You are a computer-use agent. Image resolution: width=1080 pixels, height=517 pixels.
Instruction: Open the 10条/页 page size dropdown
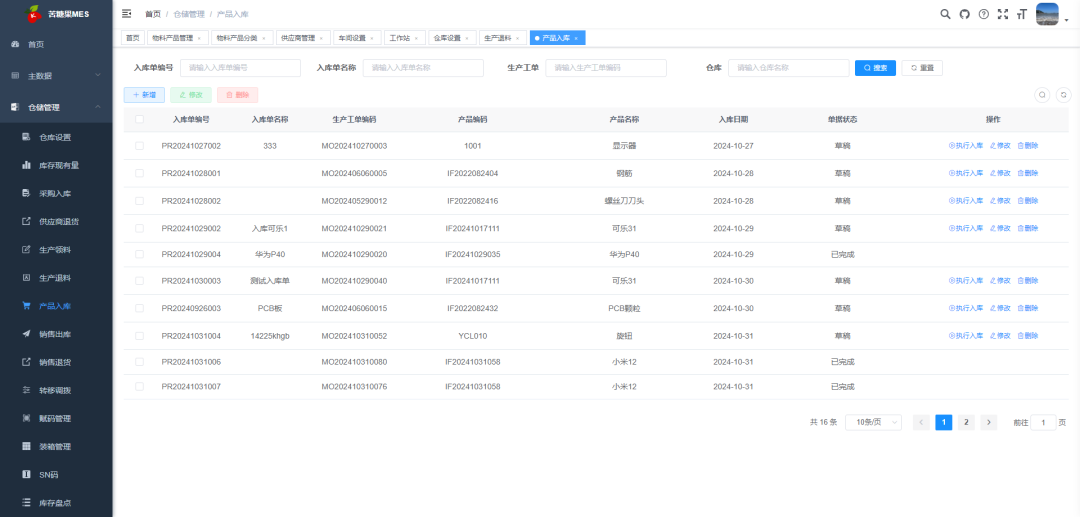pyautogui.click(x=873, y=422)
